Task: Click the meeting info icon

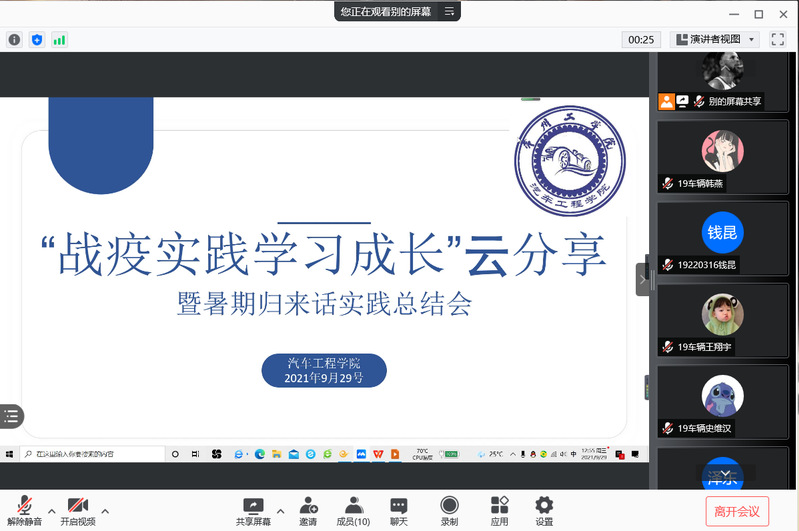Action: [x=14, y=40]
